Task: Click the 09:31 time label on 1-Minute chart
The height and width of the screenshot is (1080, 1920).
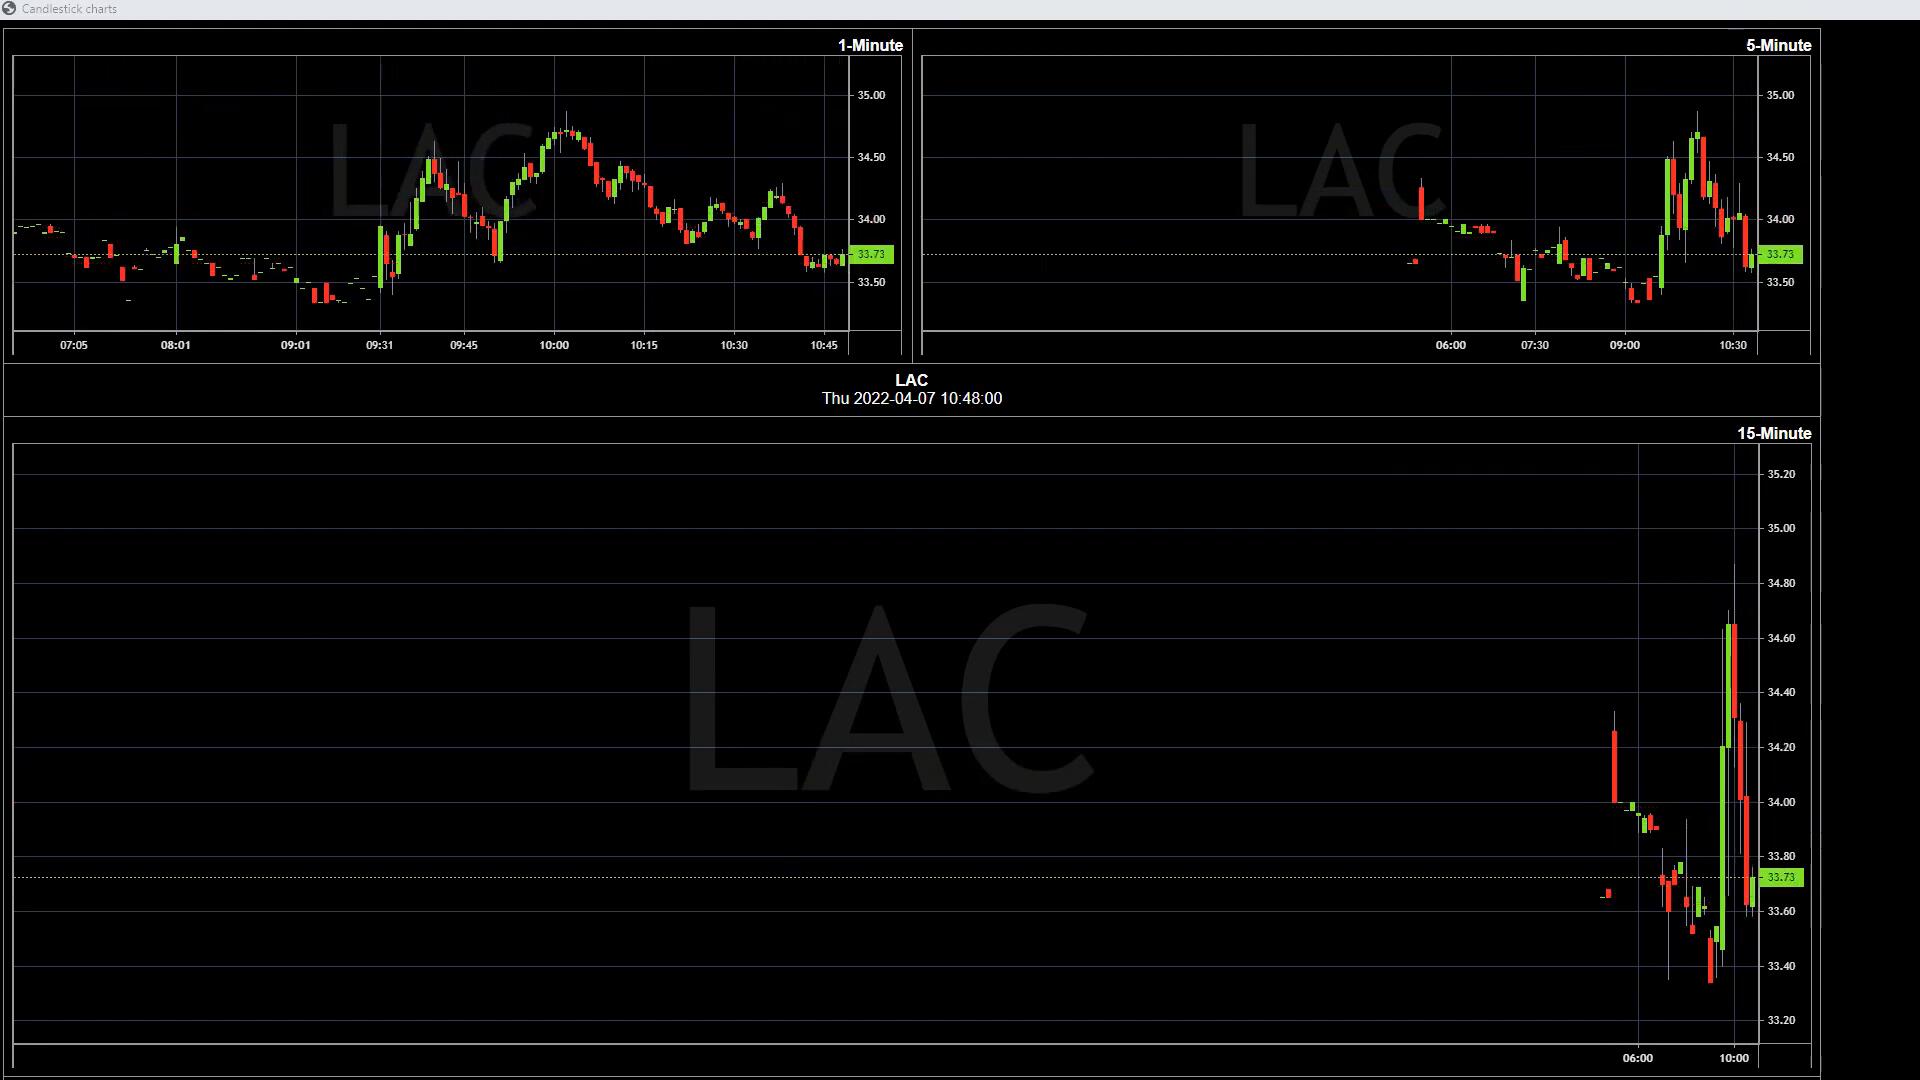Action: tap(379, 345)
